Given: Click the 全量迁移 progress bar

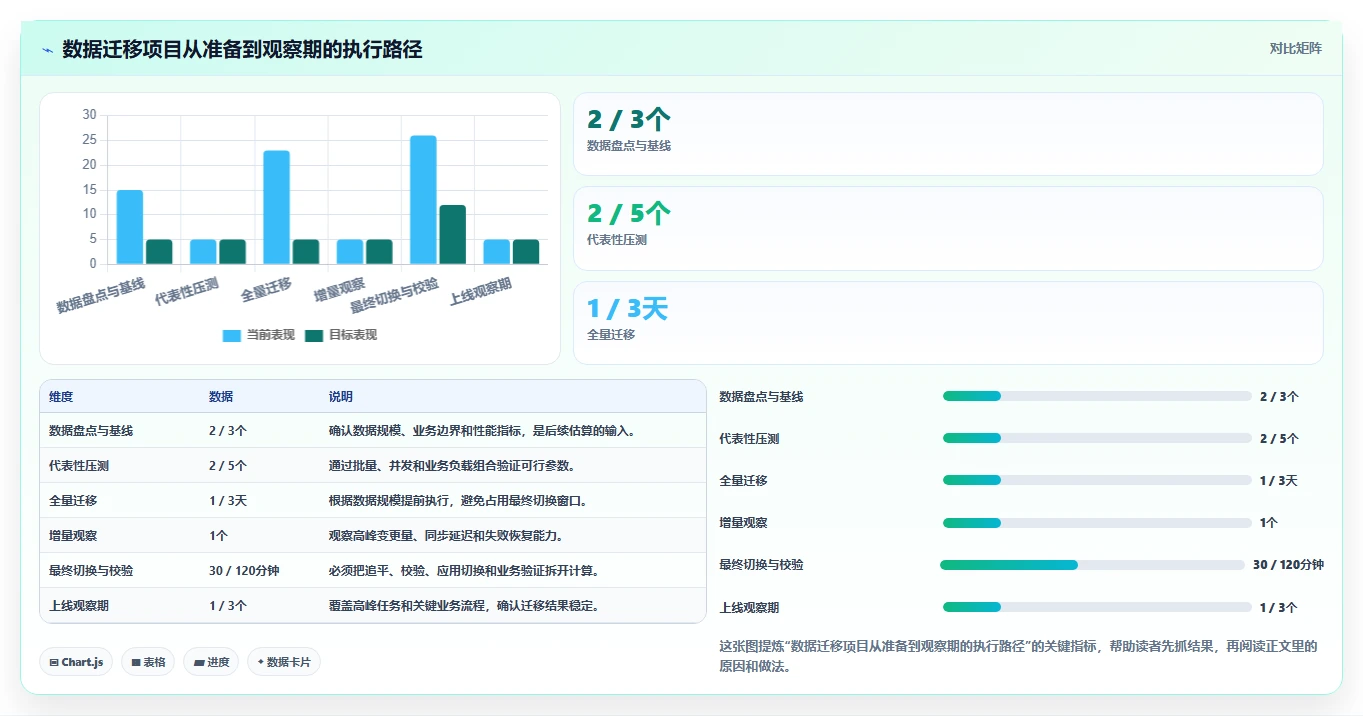Looking at the screenshot, I should coord(1097,480).
